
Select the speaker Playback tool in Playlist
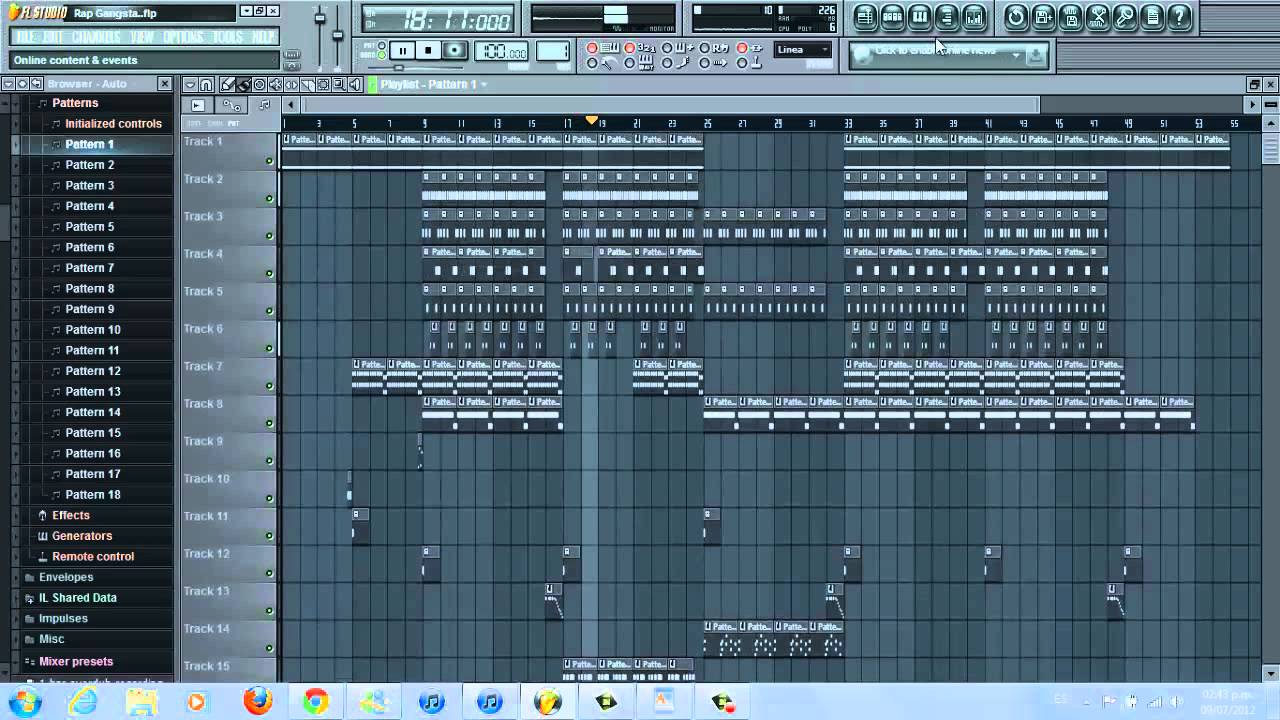pyautogui.click(x=355, y=85)
